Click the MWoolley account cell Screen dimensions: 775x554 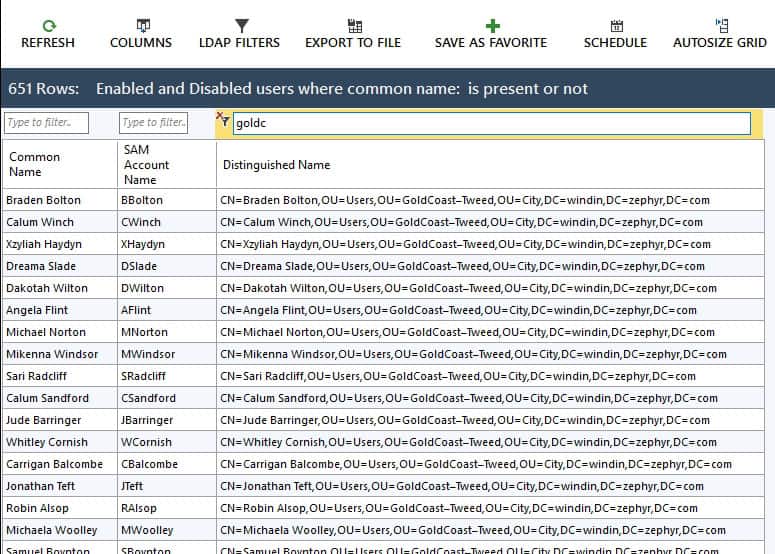(167, 530)
